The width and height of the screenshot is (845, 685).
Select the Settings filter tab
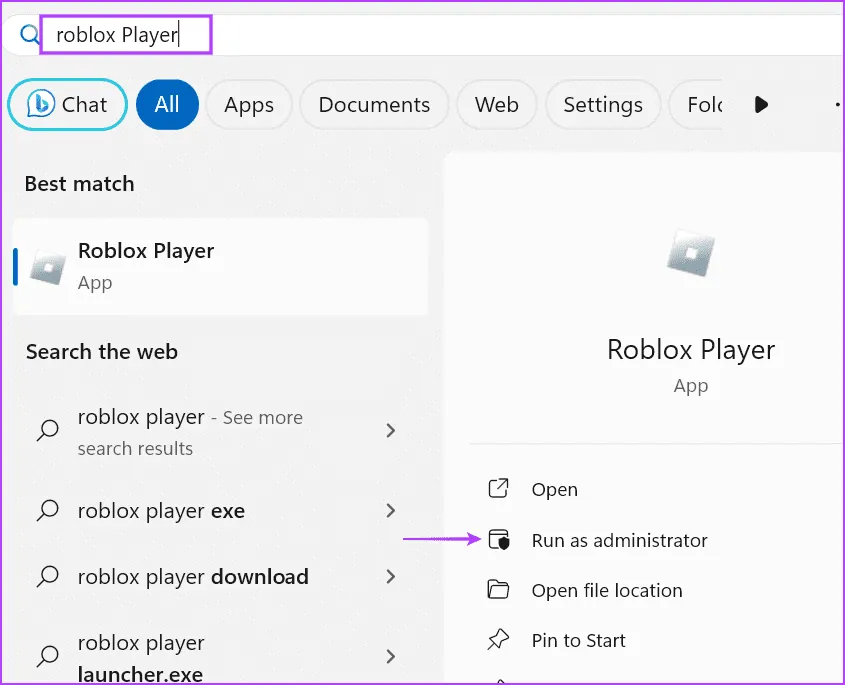602,105
